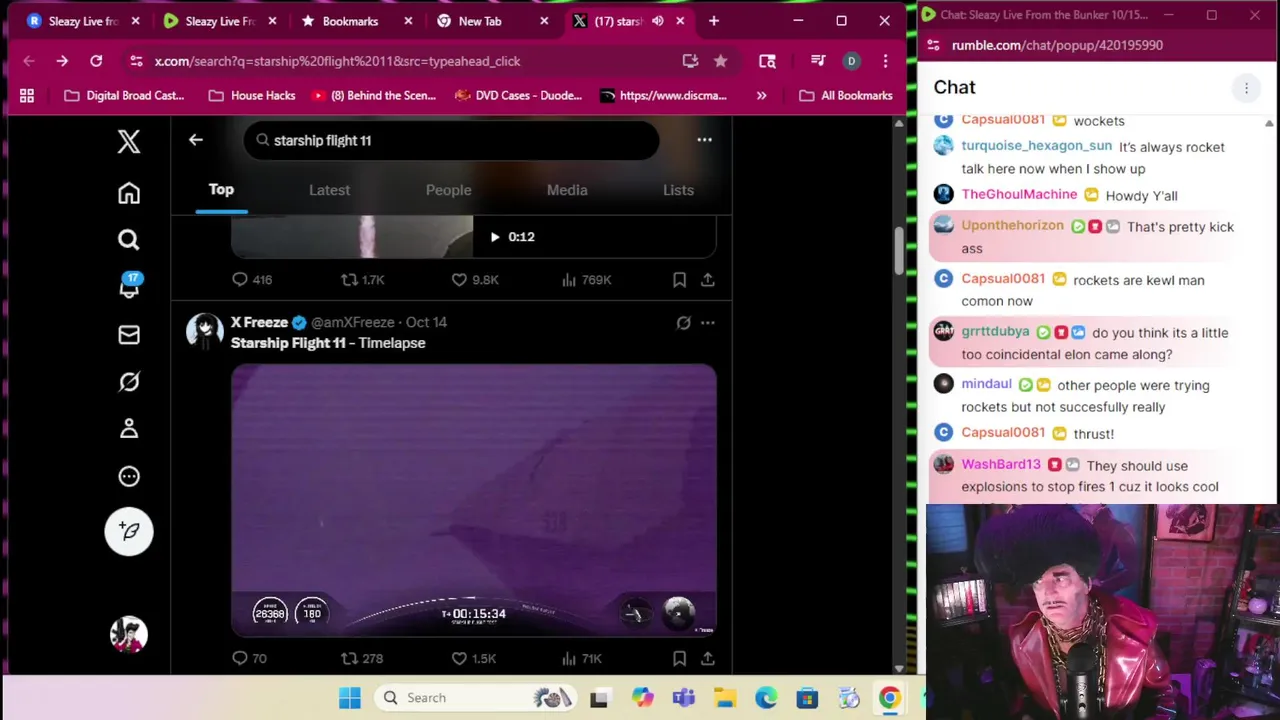This screenshot has height=720, width=1280.
Task: Select the Top results tab
Action: (221, 189)
